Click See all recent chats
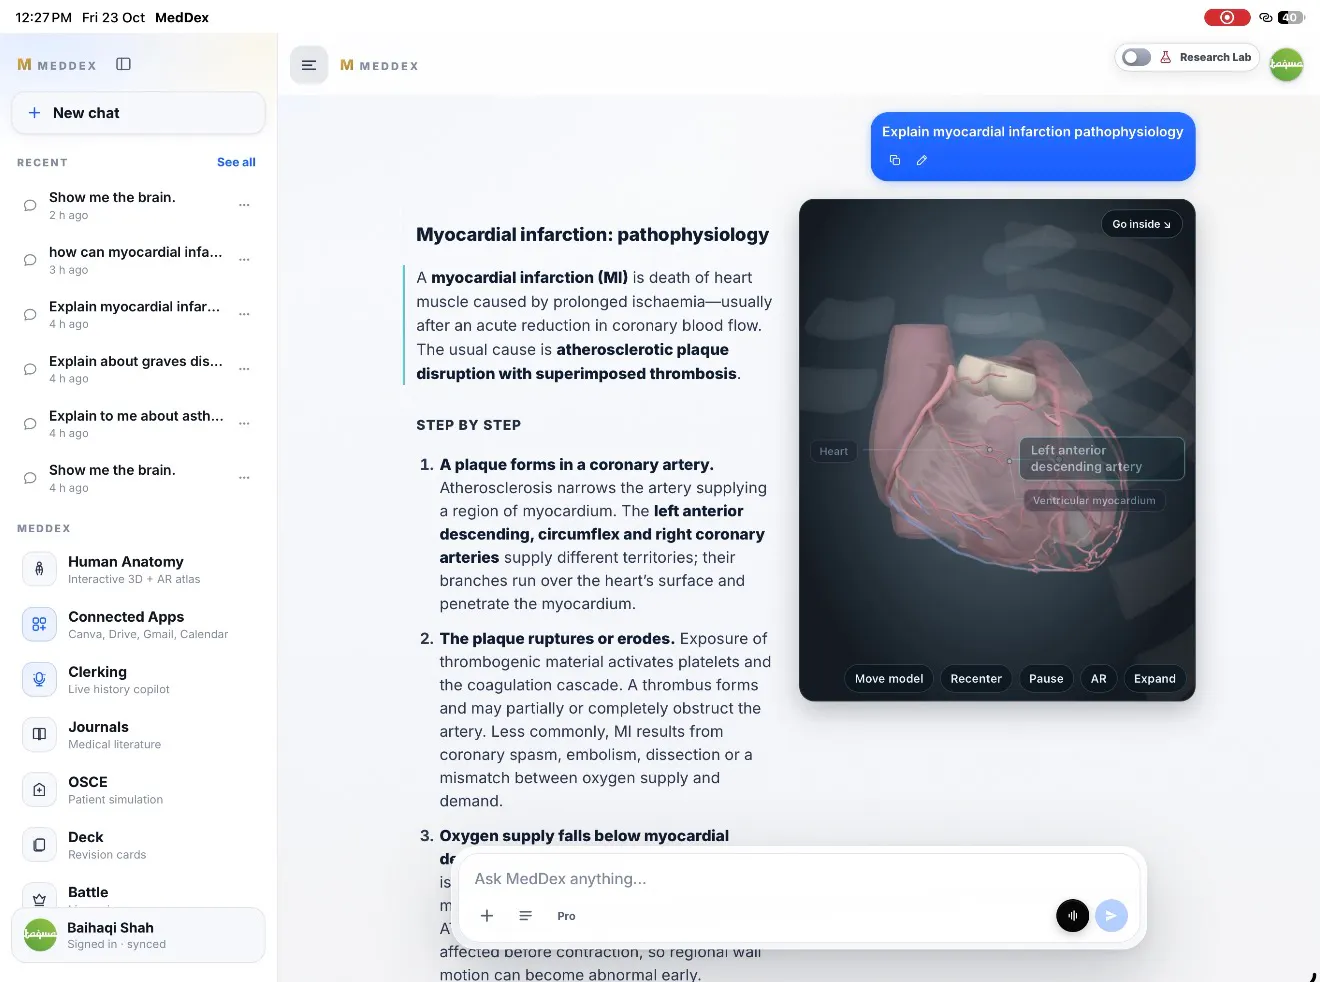Viewport: 1320px width, 982px height. (236, 162)
